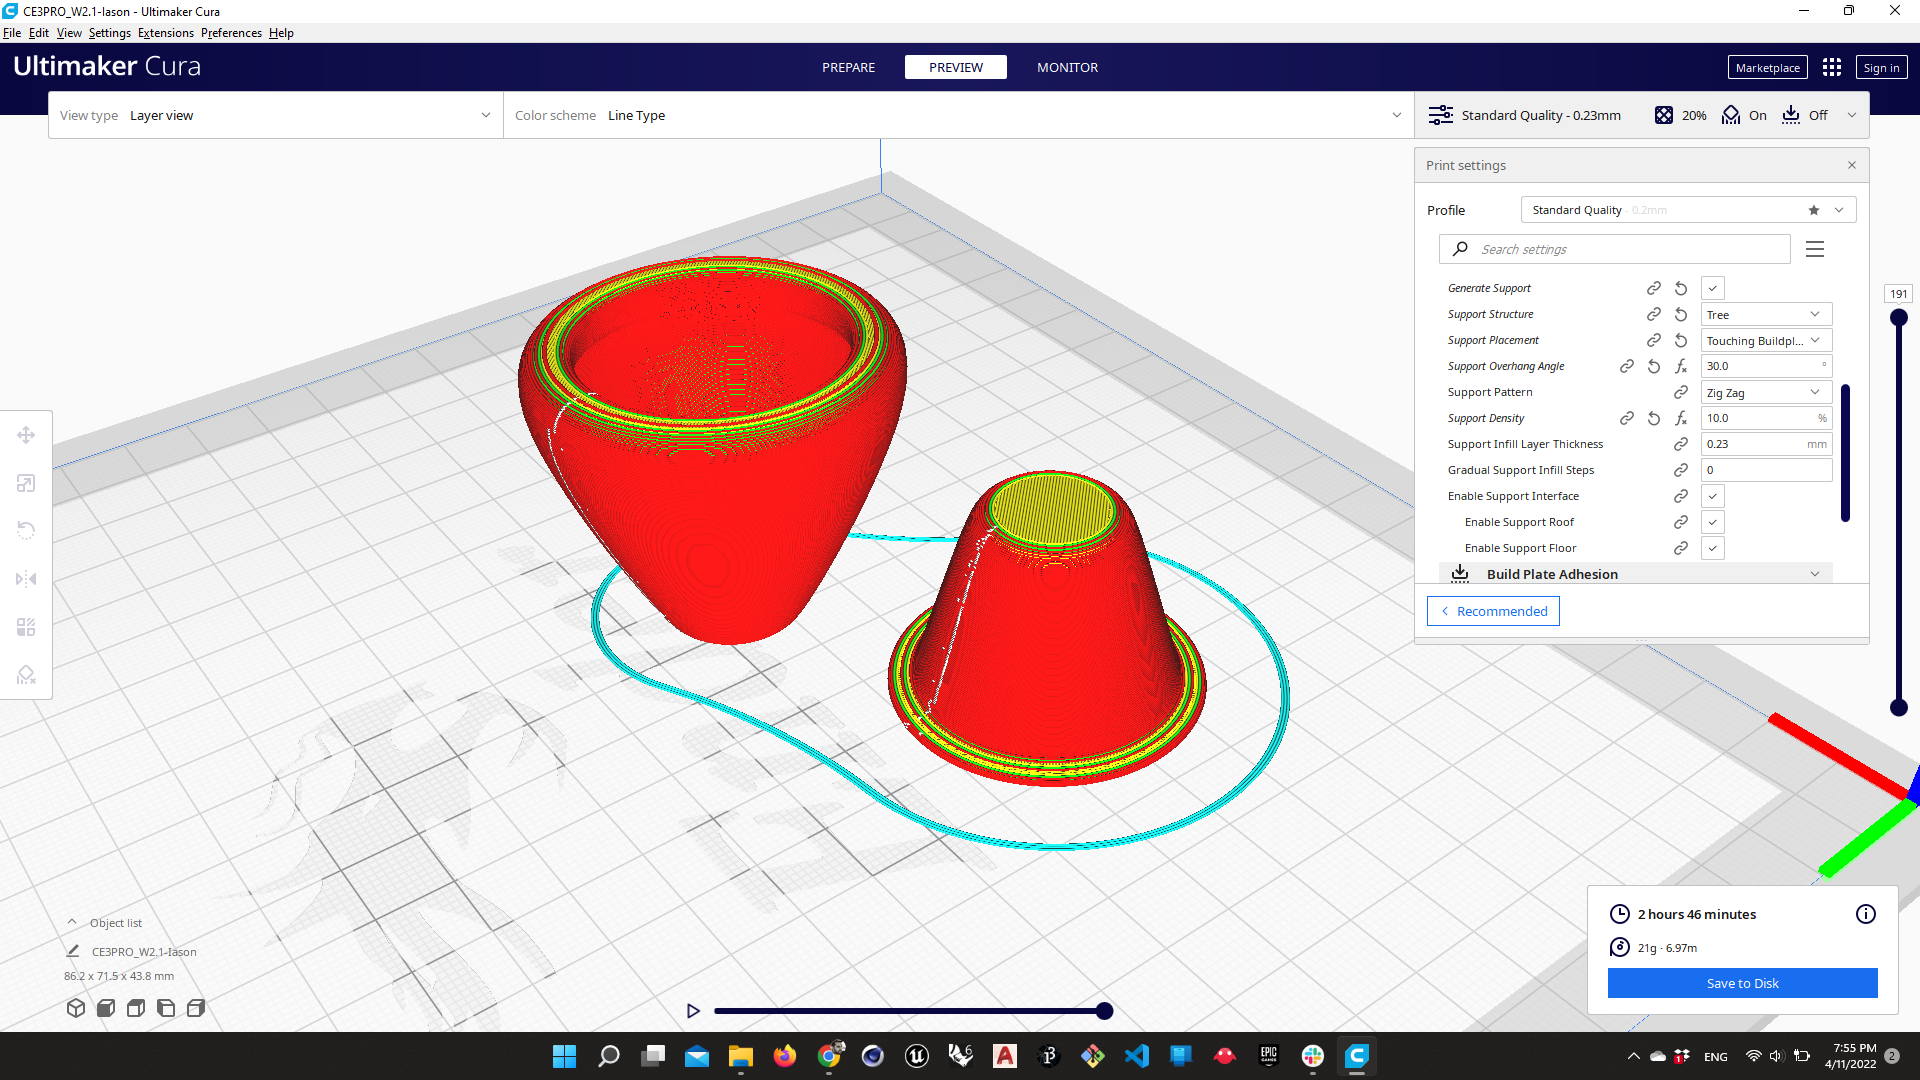1920x1080 pixels.
Task: Click the top layer slider handle
Action: (1898, 317)
